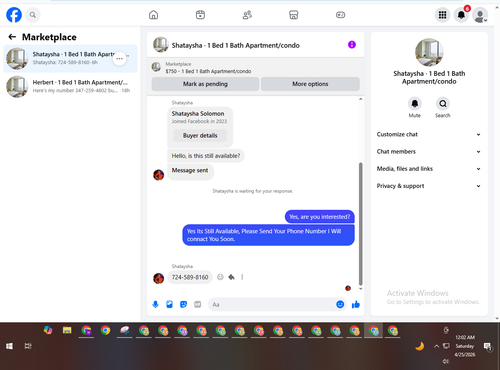Open the Gaming icon in top bar
The height and width of the screenshot is (370, 500).
(340, 15)
